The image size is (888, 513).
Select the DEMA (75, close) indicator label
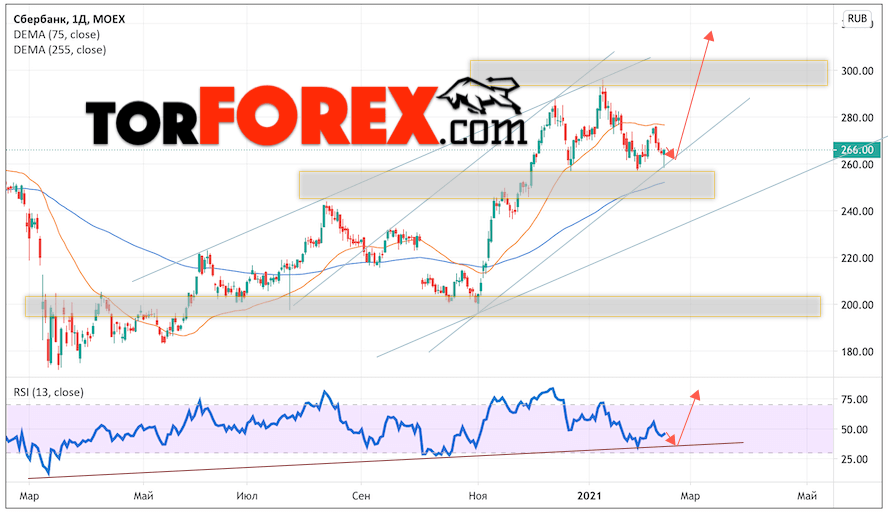[57, 35]
